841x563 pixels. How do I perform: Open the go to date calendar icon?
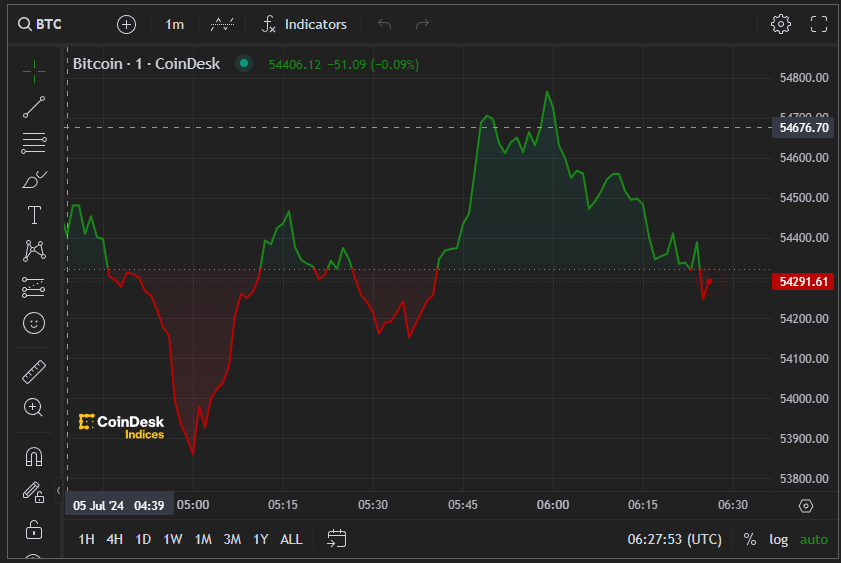point(337,539)
